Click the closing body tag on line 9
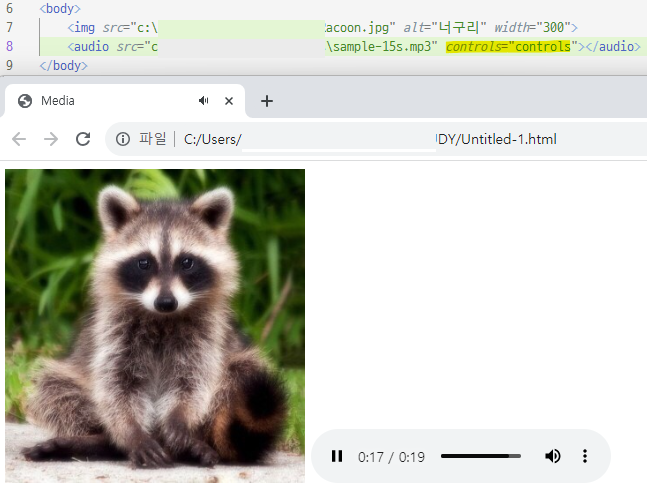Viewport: 647px width, 489px height. 64,66
